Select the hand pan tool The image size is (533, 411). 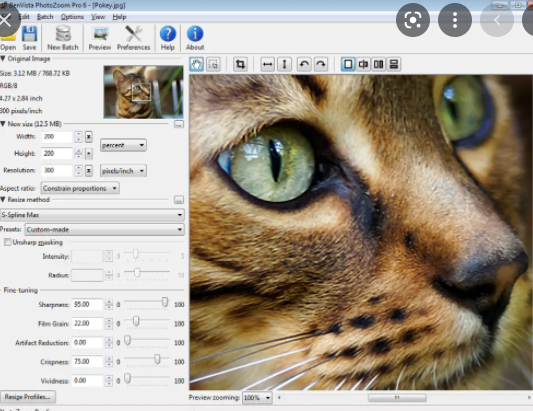(196, 64)
